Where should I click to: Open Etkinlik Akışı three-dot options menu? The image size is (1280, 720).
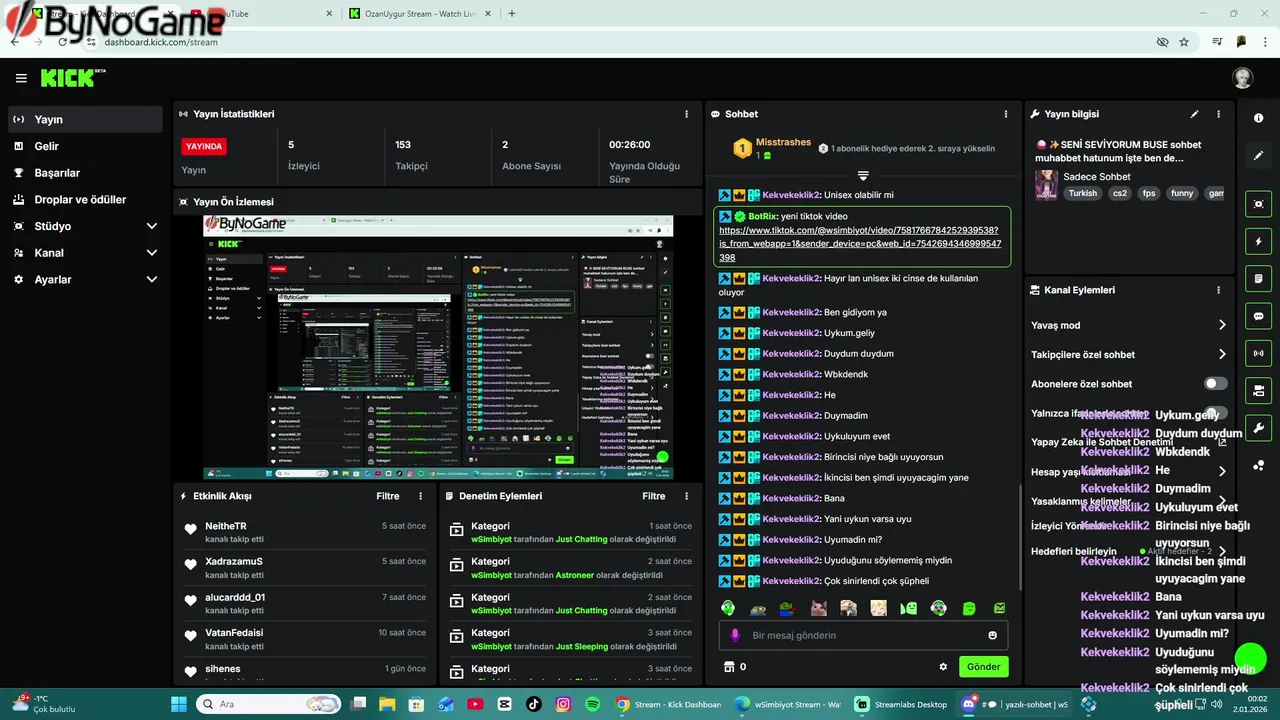420,496
